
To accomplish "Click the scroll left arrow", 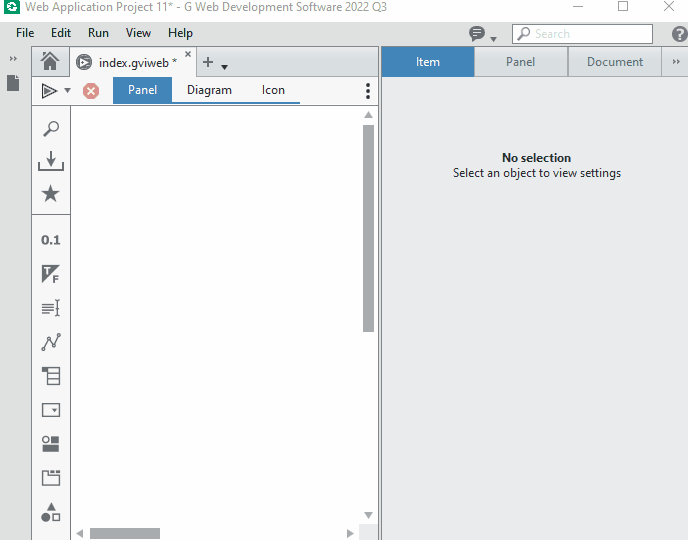I will (x=79, y=533).
